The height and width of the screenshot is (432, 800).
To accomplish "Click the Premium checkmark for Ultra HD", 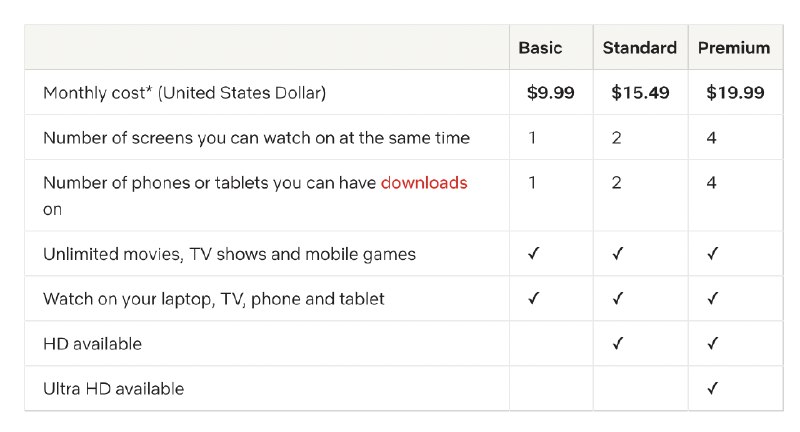I will click(712, 389).
